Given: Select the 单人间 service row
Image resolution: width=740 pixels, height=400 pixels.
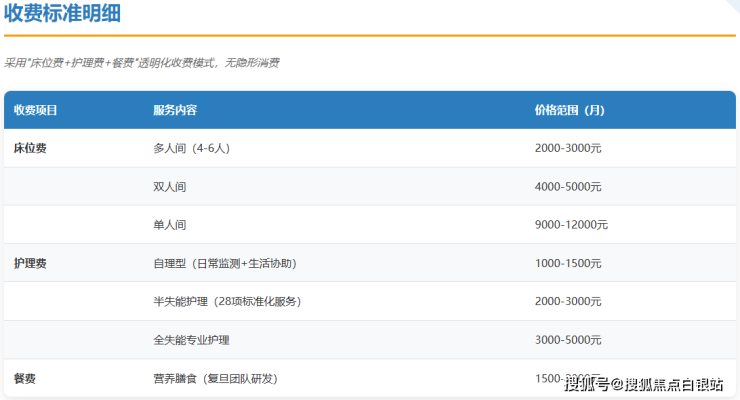Looking at the screenshot, I should coord(170,225).
